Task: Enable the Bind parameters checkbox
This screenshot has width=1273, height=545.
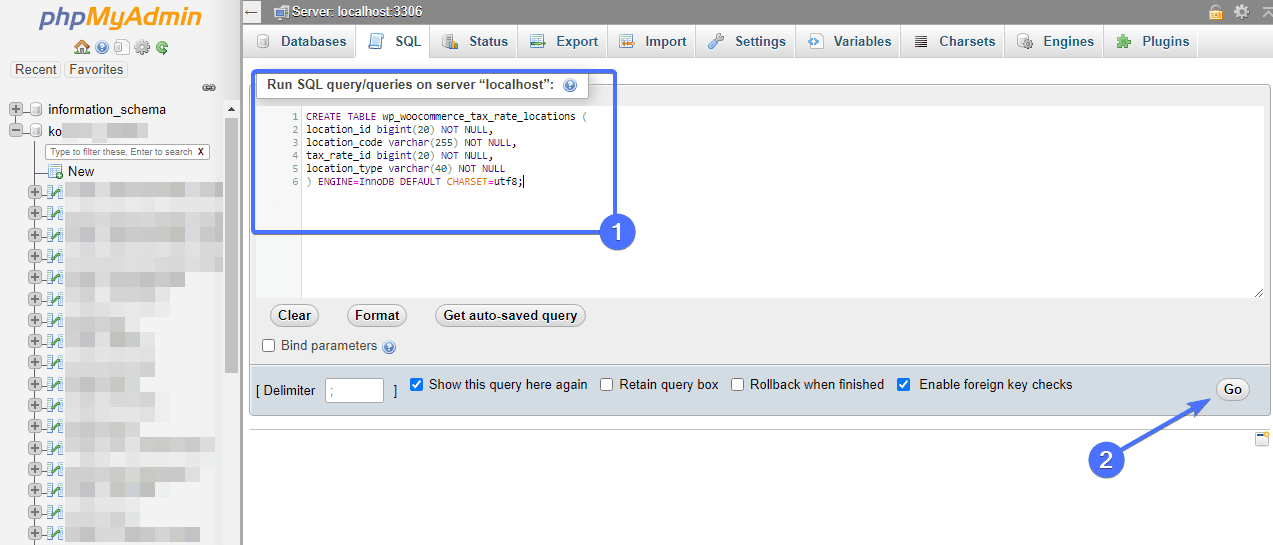Action: click(268, 346)
